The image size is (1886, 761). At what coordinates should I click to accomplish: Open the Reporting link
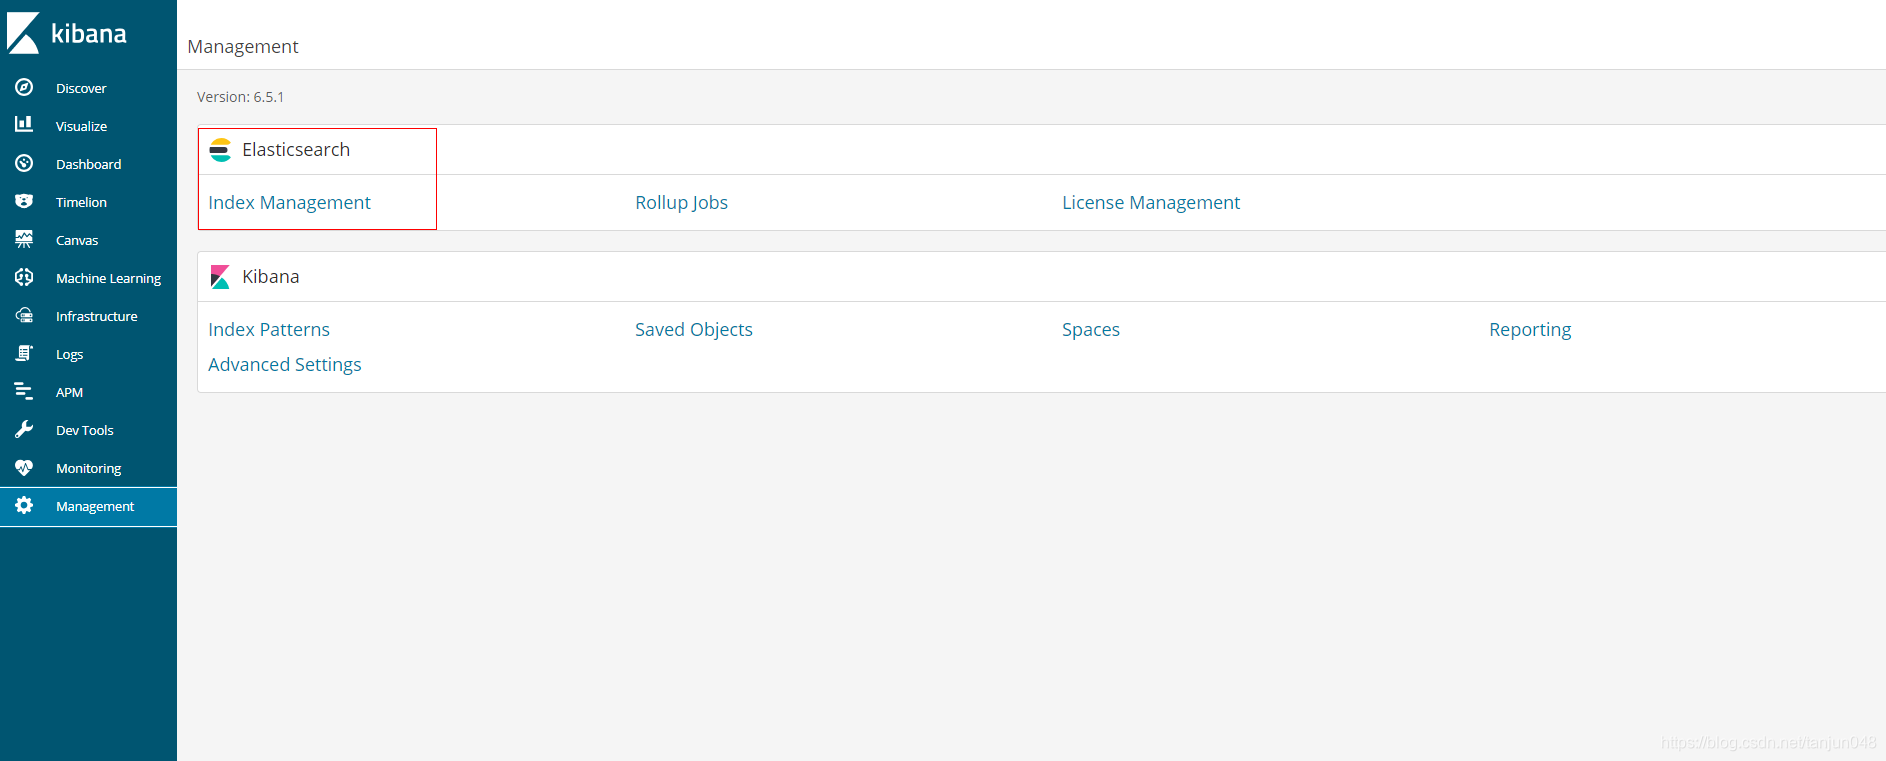pyautogui.click(x=1530, y=330)
